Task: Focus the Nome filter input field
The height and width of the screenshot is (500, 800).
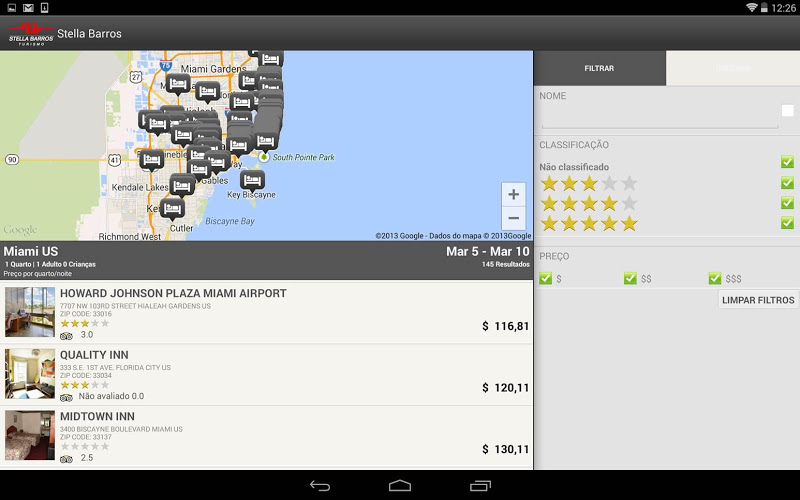Action: tap(660, 118)
